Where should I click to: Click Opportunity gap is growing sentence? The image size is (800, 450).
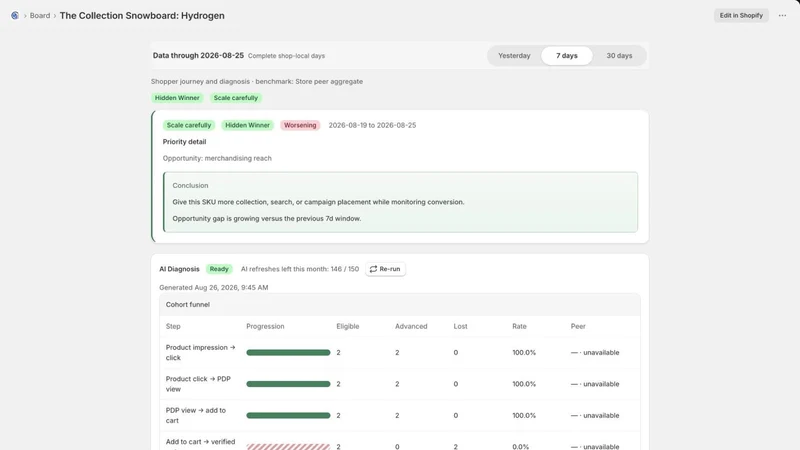click(266, 218)
